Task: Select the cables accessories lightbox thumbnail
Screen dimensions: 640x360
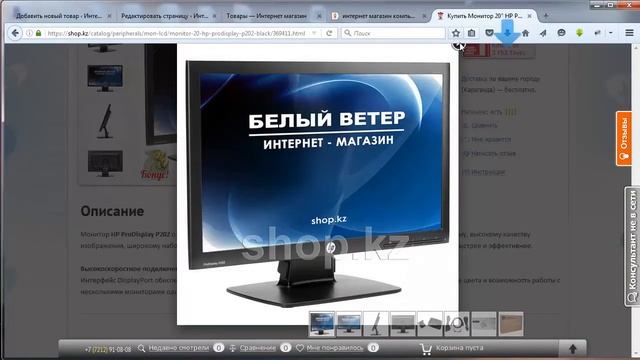Action: point(456,324)
